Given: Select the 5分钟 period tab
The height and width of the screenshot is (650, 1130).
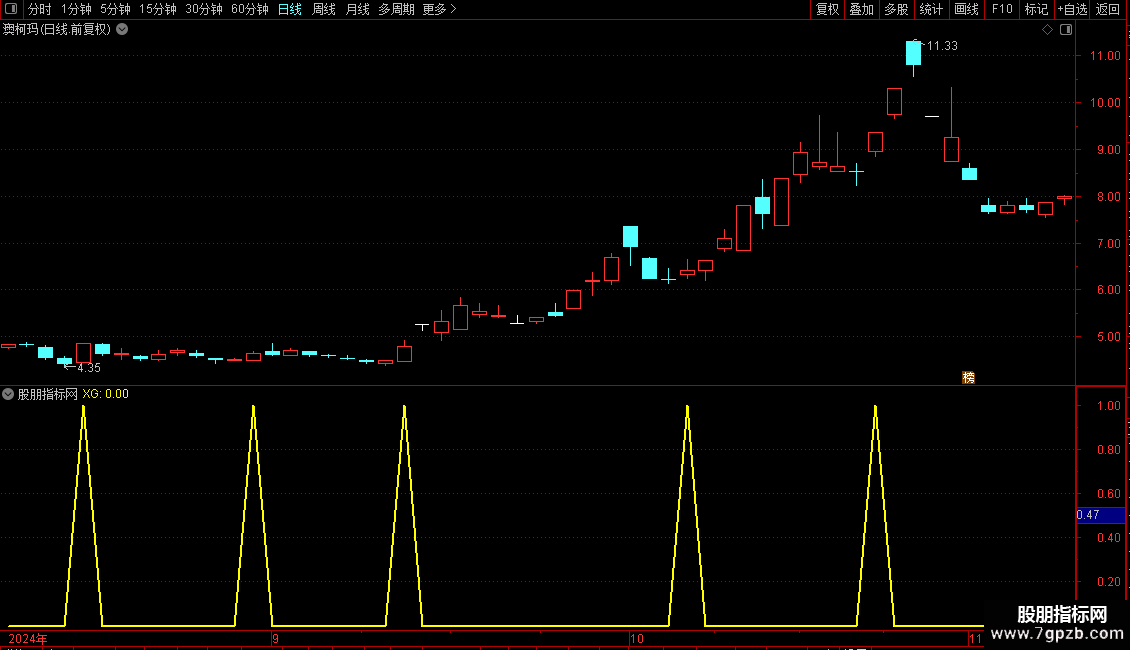Looking at the screenshot, I should coord(115,9).
